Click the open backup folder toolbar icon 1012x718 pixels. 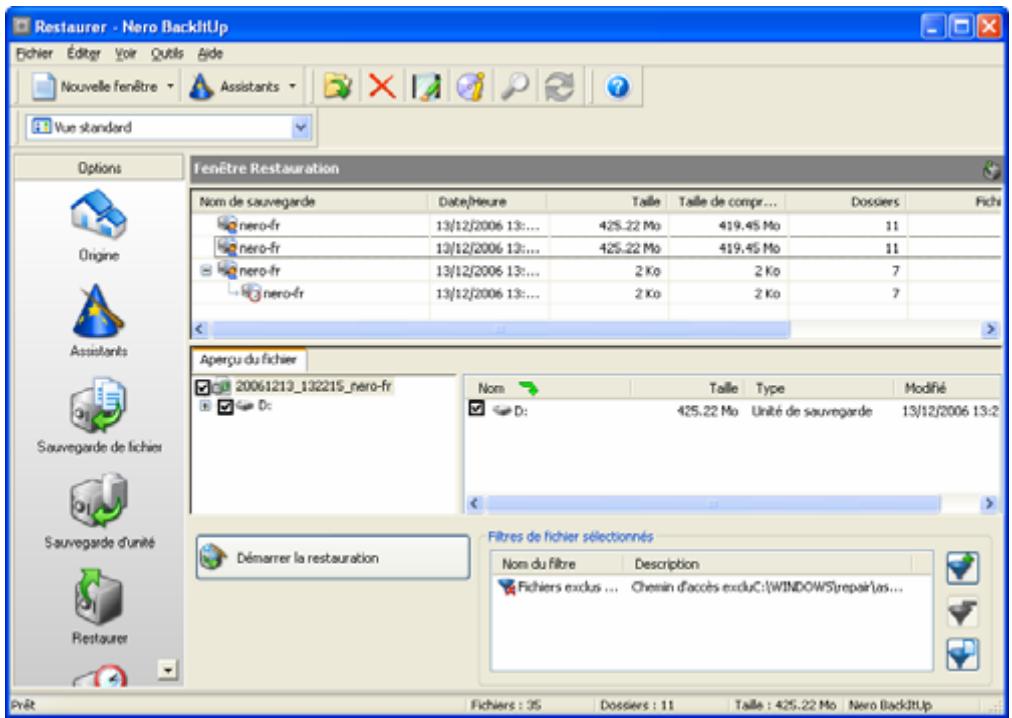click(x=338, y=87)
